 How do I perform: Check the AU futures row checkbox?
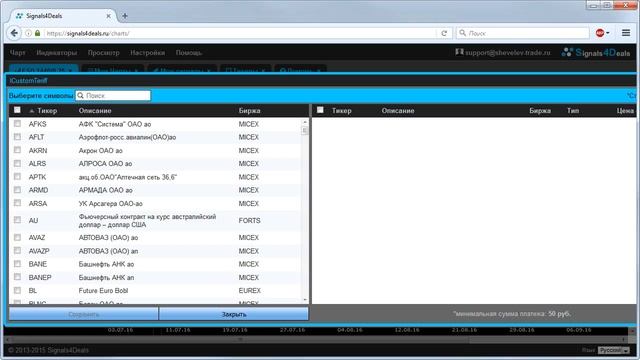coord(17,220)
